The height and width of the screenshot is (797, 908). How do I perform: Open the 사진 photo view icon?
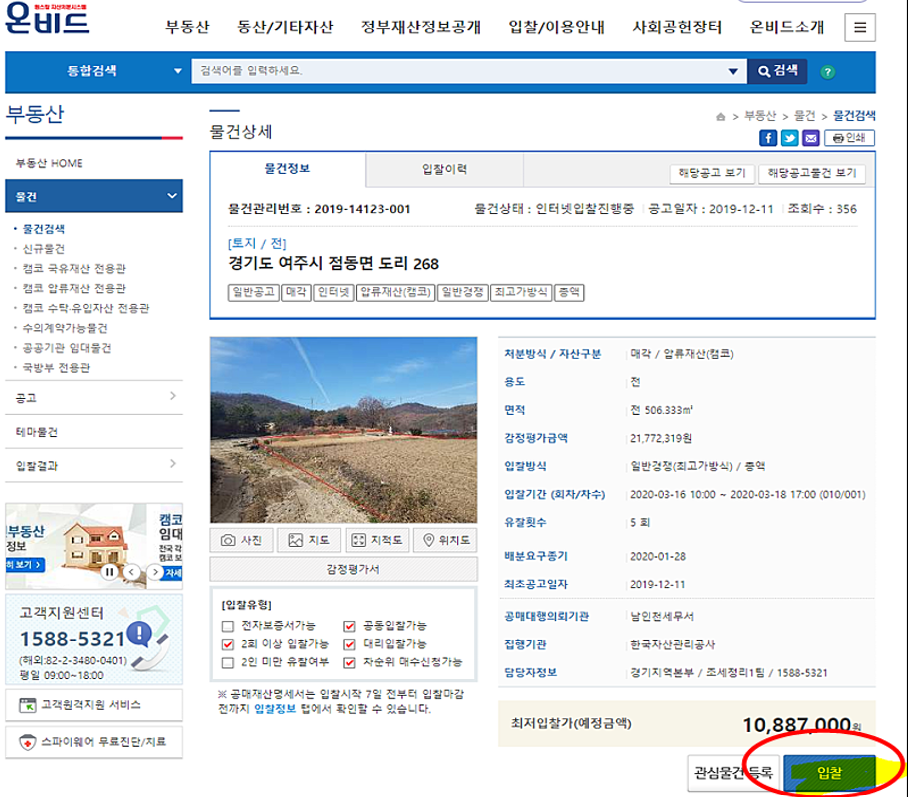241,539
